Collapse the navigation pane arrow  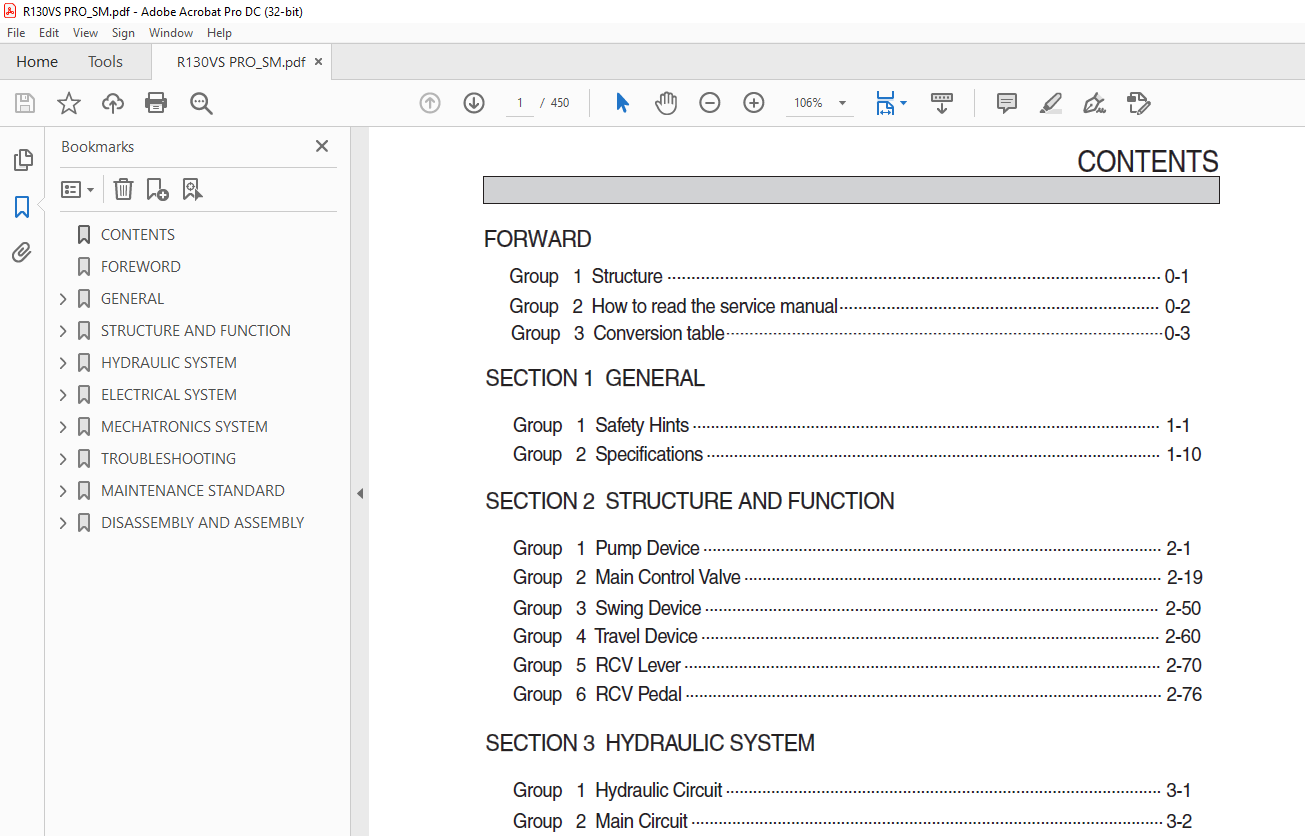click(360, 493)
